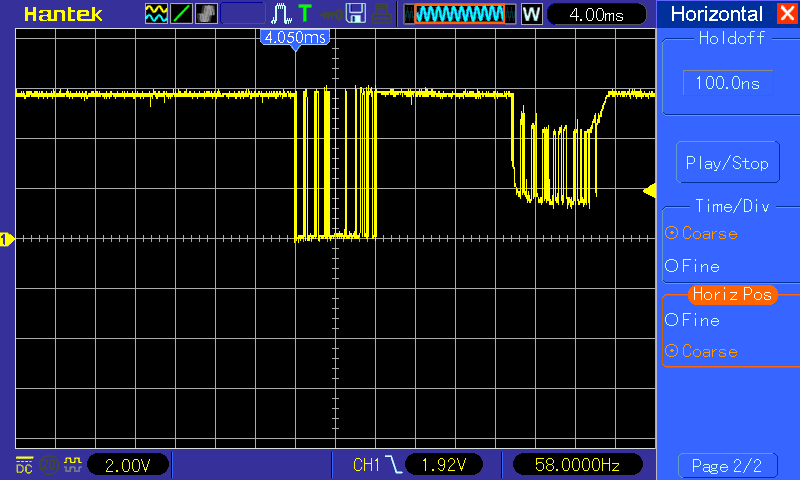This screenshot has height=480, width=800.
Task: Click the falling edge trigger slope icon
Action: (x=393, y=465)
